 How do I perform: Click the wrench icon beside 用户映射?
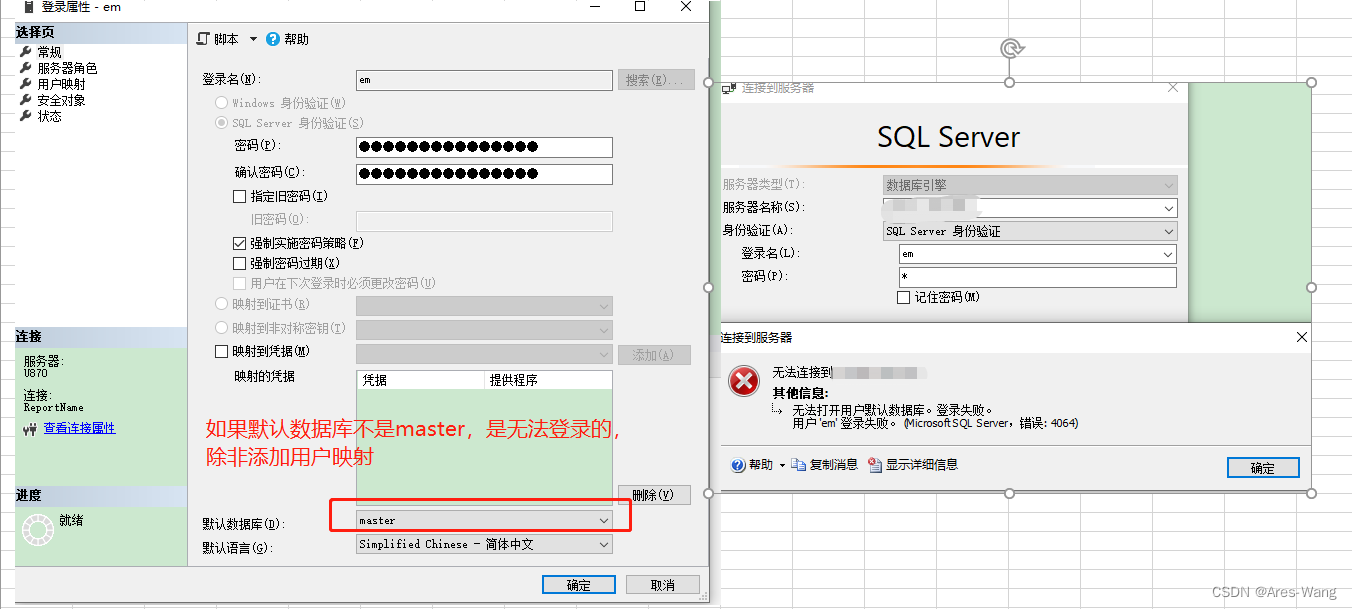[26, 84]
